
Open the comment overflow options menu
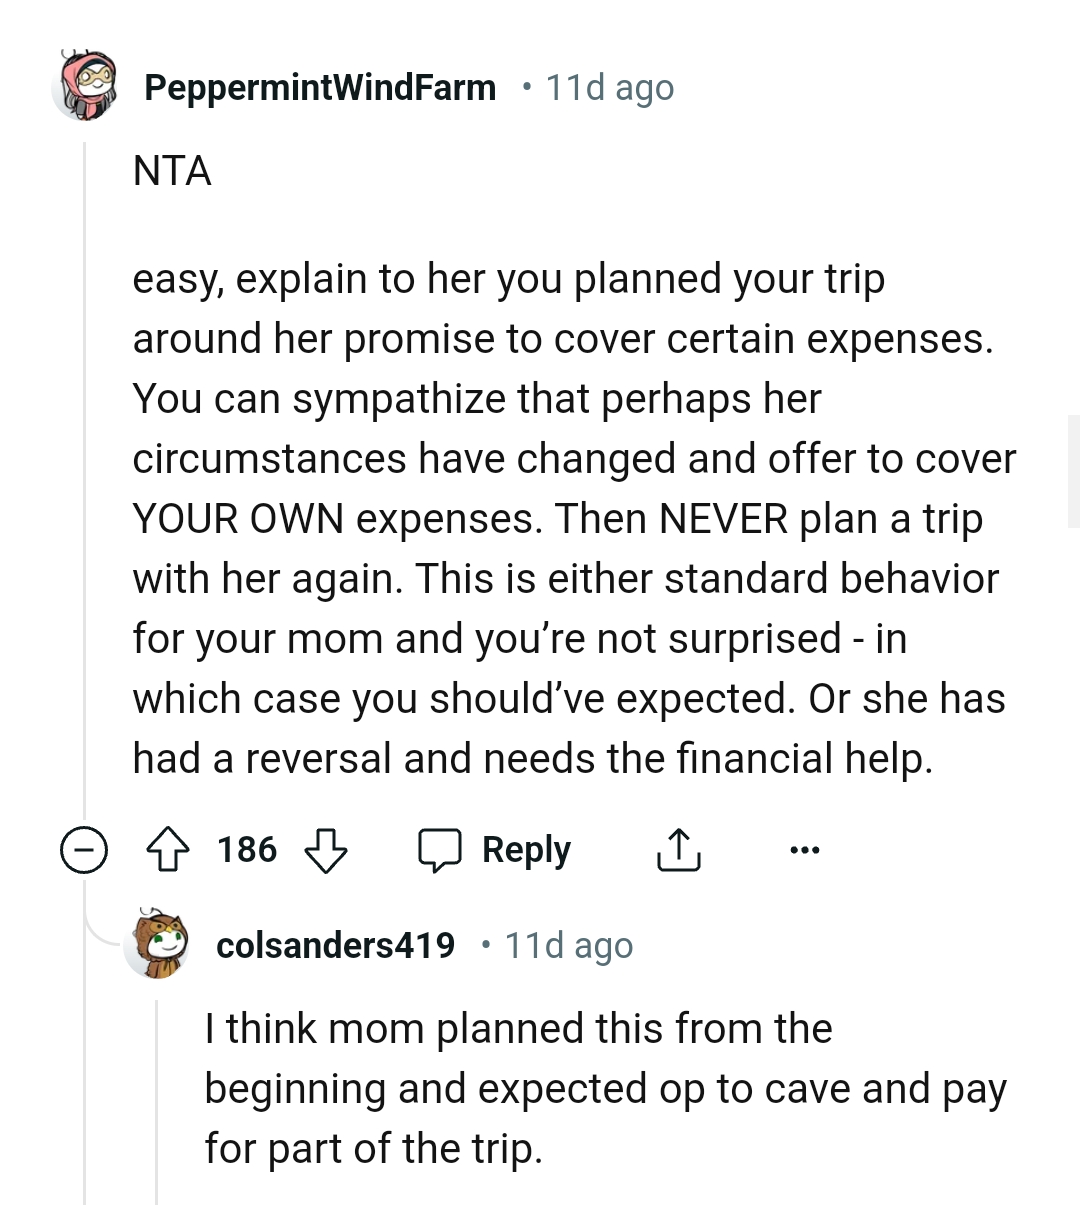(805, 849)
